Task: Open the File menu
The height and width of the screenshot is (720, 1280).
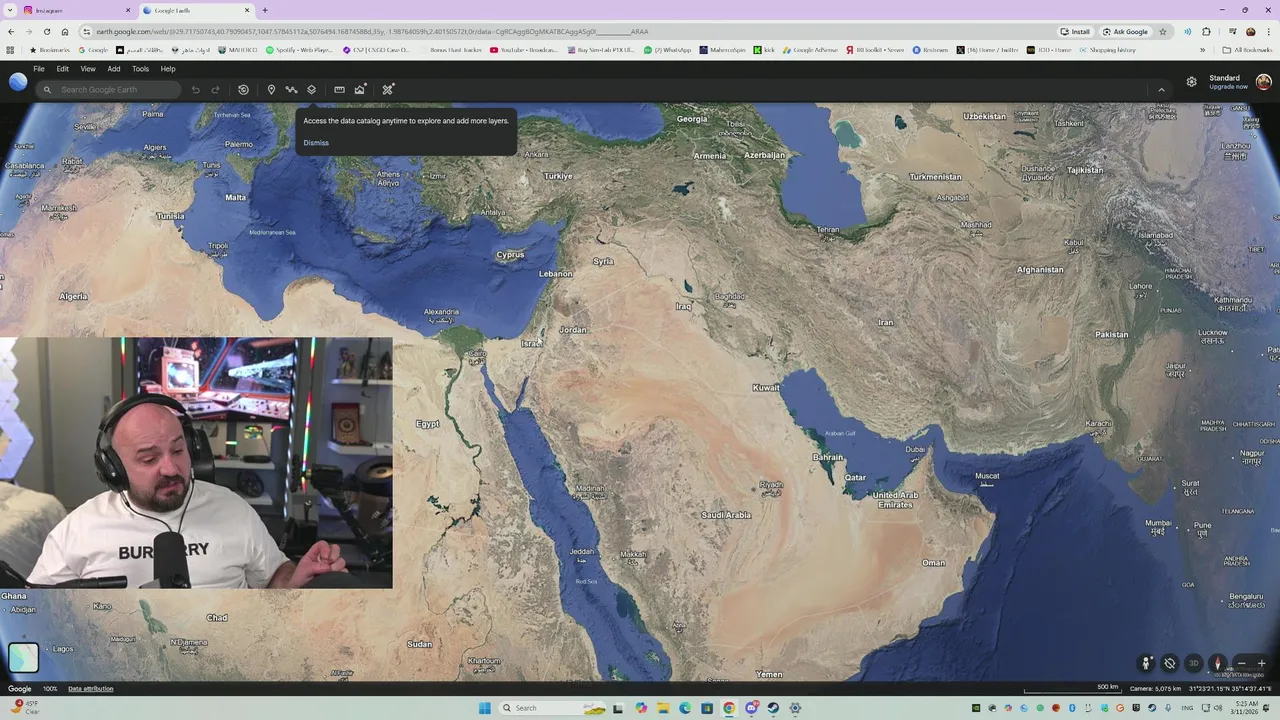Action: (39, 69)
